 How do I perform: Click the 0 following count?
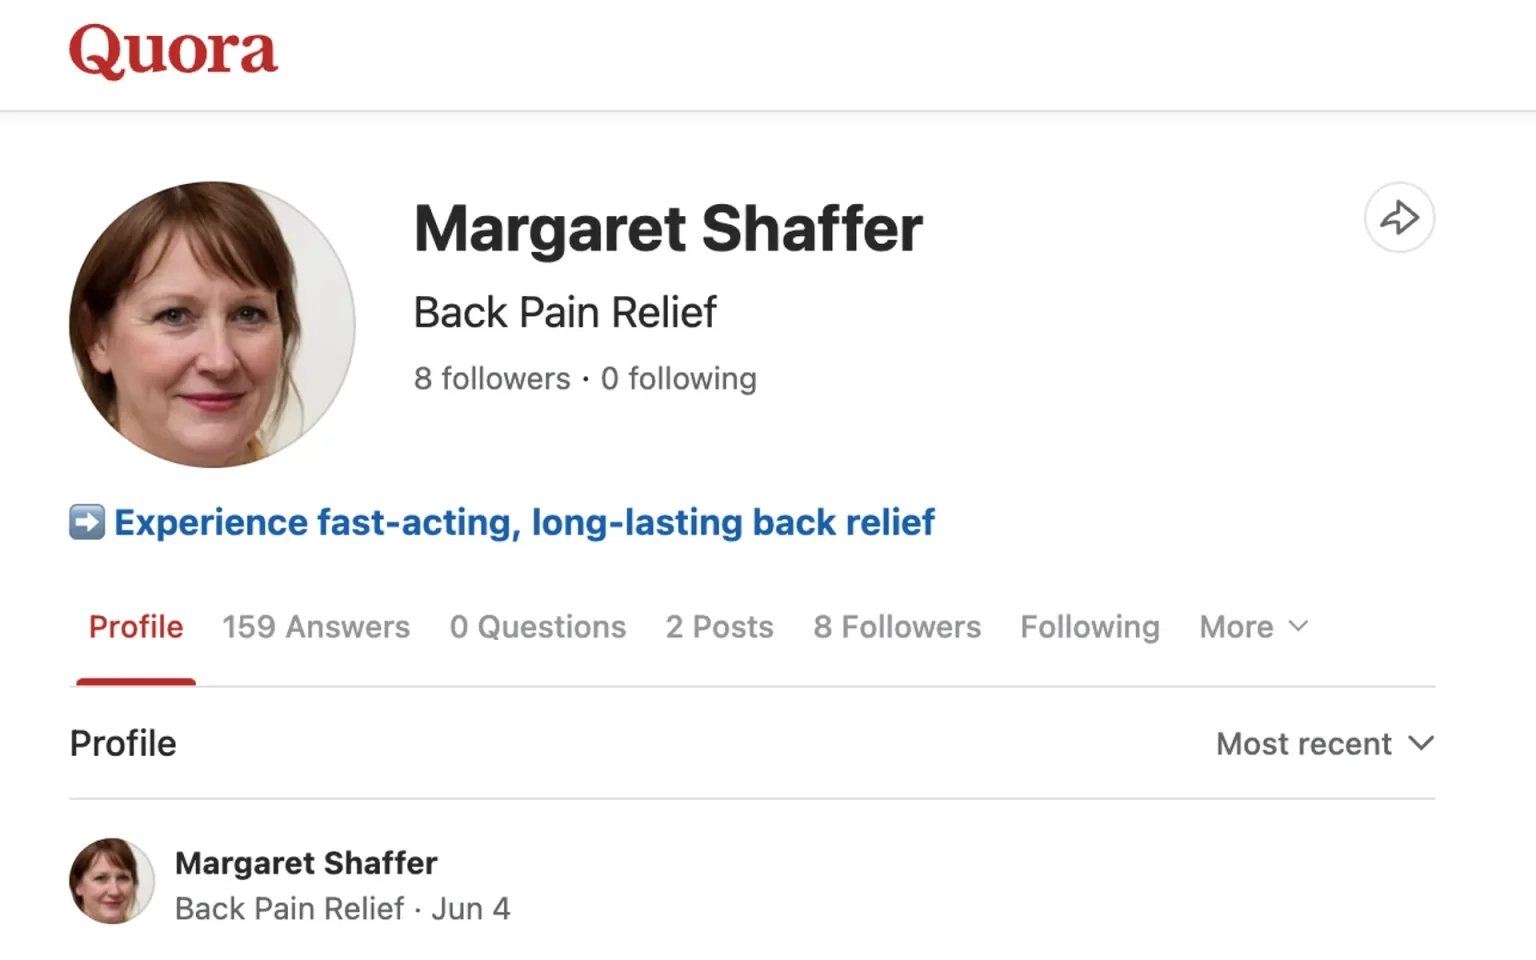(679, 379)
